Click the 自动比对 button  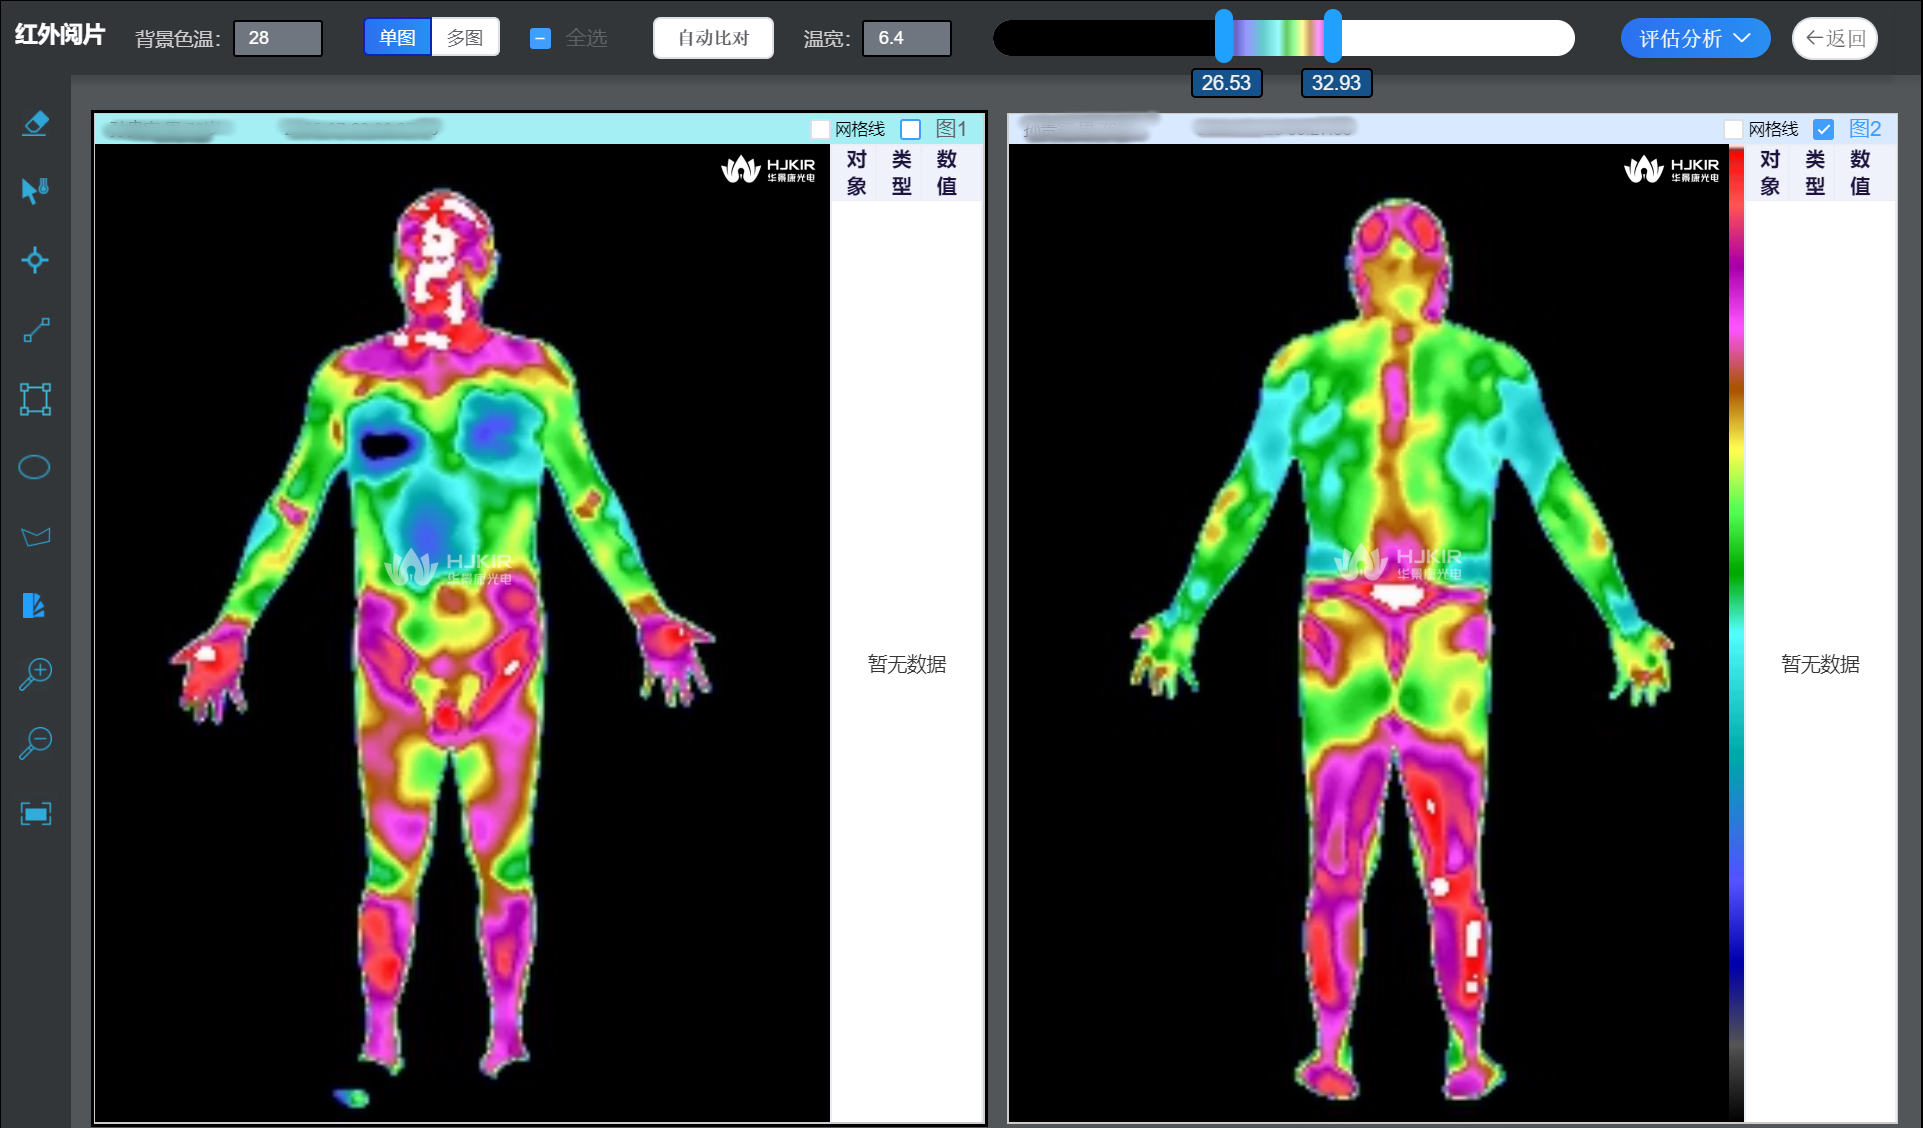[x=713, y=38]
